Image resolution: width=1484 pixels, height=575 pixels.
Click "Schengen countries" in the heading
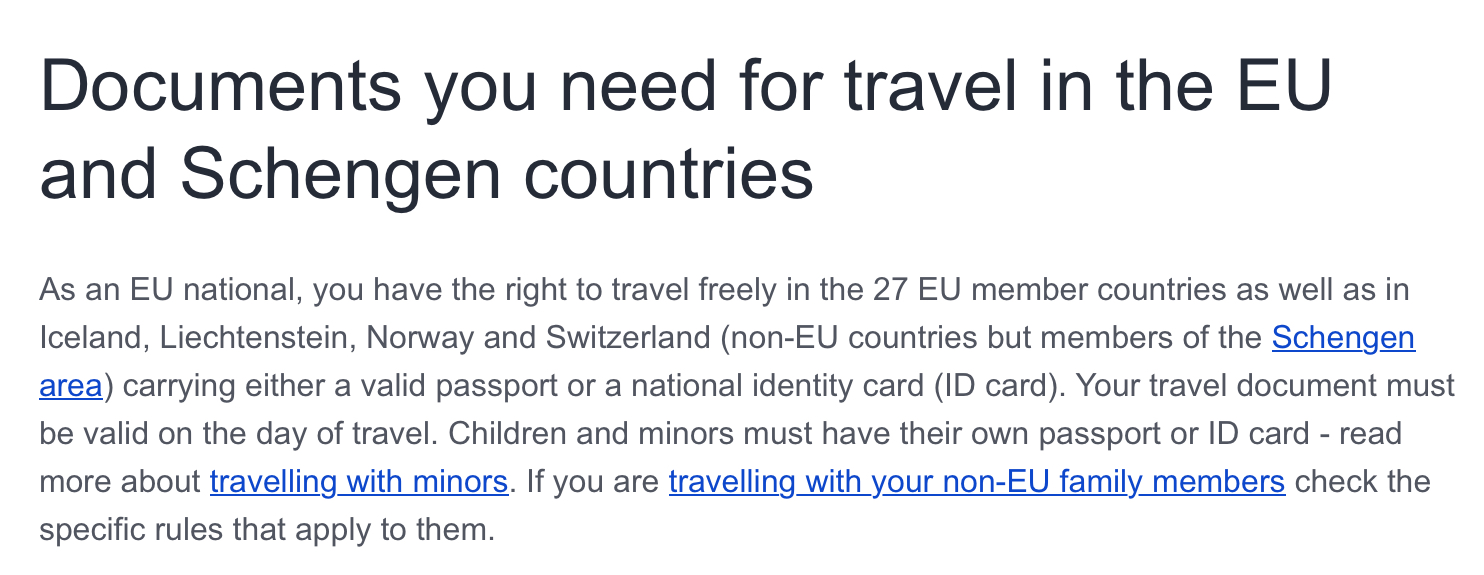pos(497,174)
